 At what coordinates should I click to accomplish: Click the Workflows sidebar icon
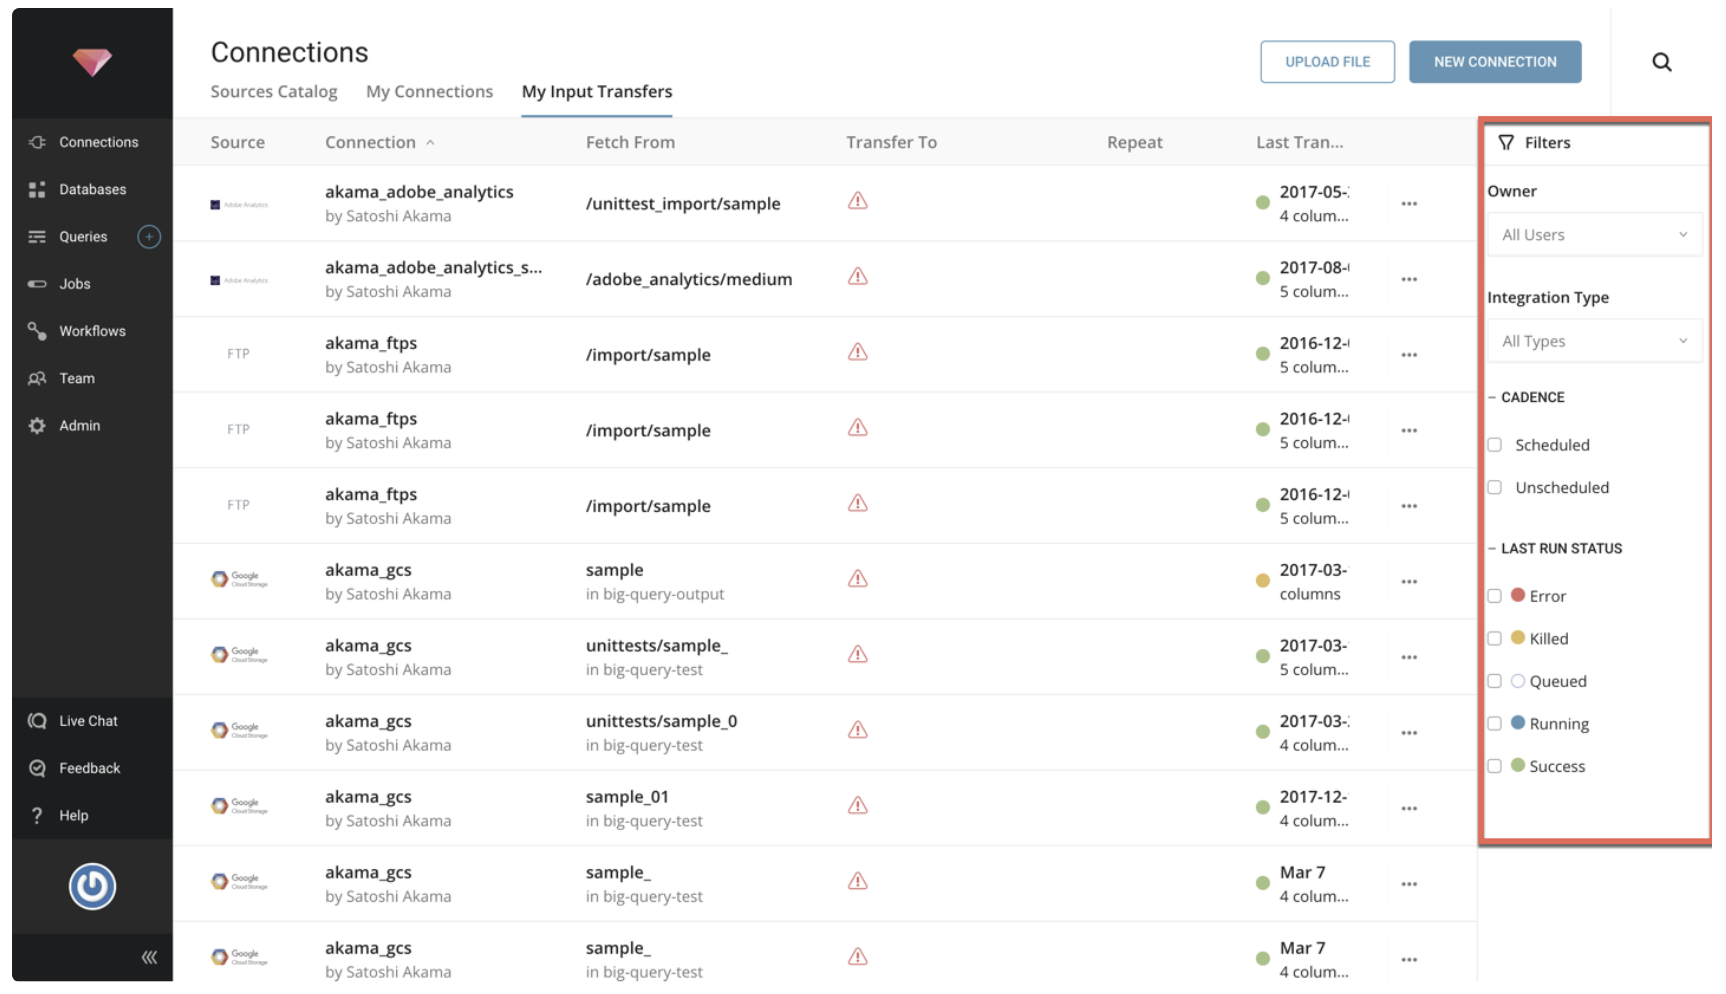[37, 331]
